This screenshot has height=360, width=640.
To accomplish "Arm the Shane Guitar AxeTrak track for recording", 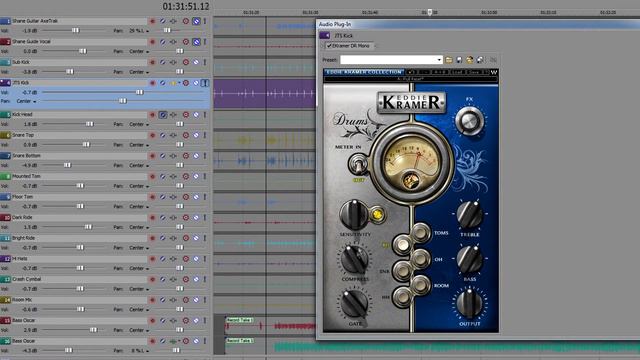I will pyautogui.click(x=153, y=21).
